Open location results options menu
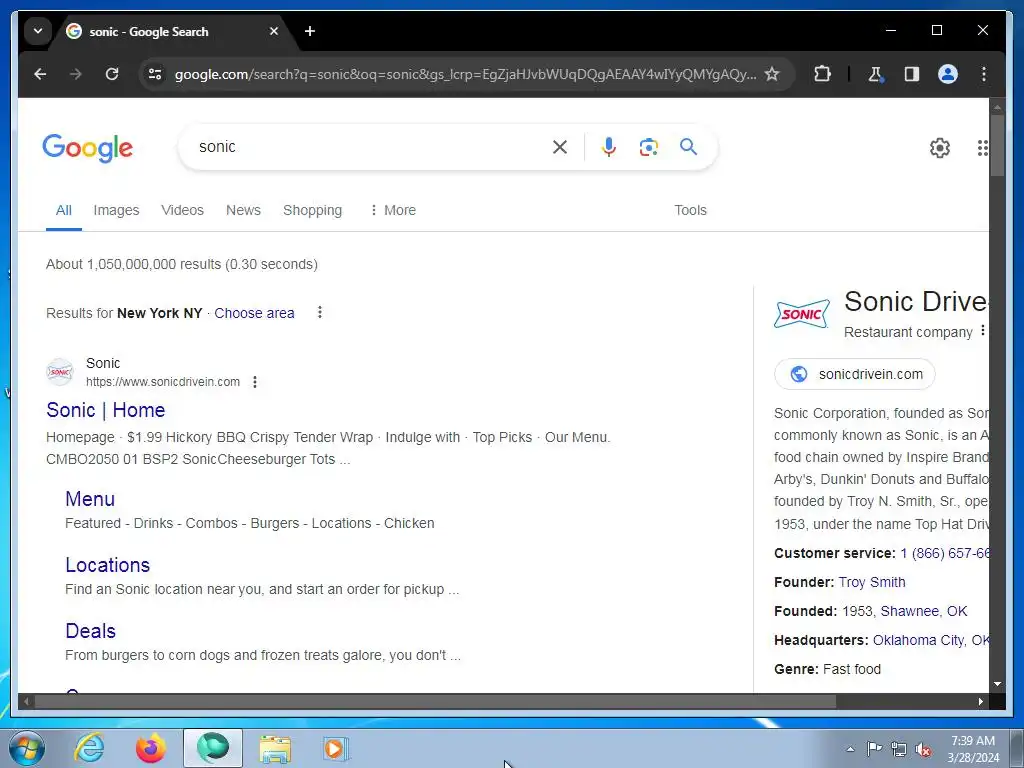 point(319,313)
